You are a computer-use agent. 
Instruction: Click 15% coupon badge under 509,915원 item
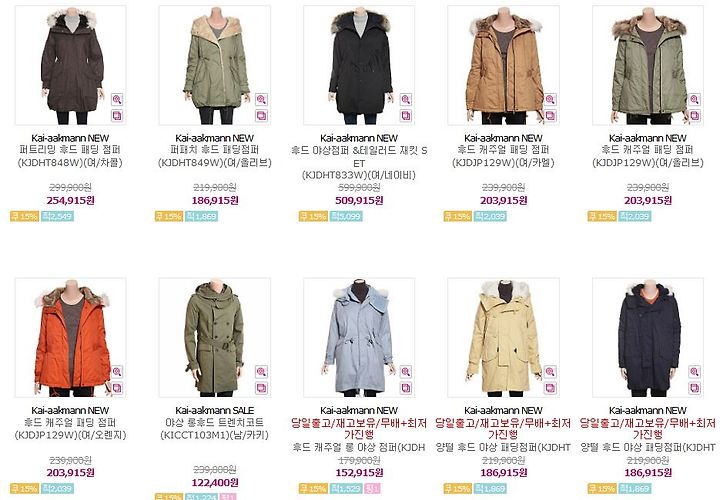(313, 216)
